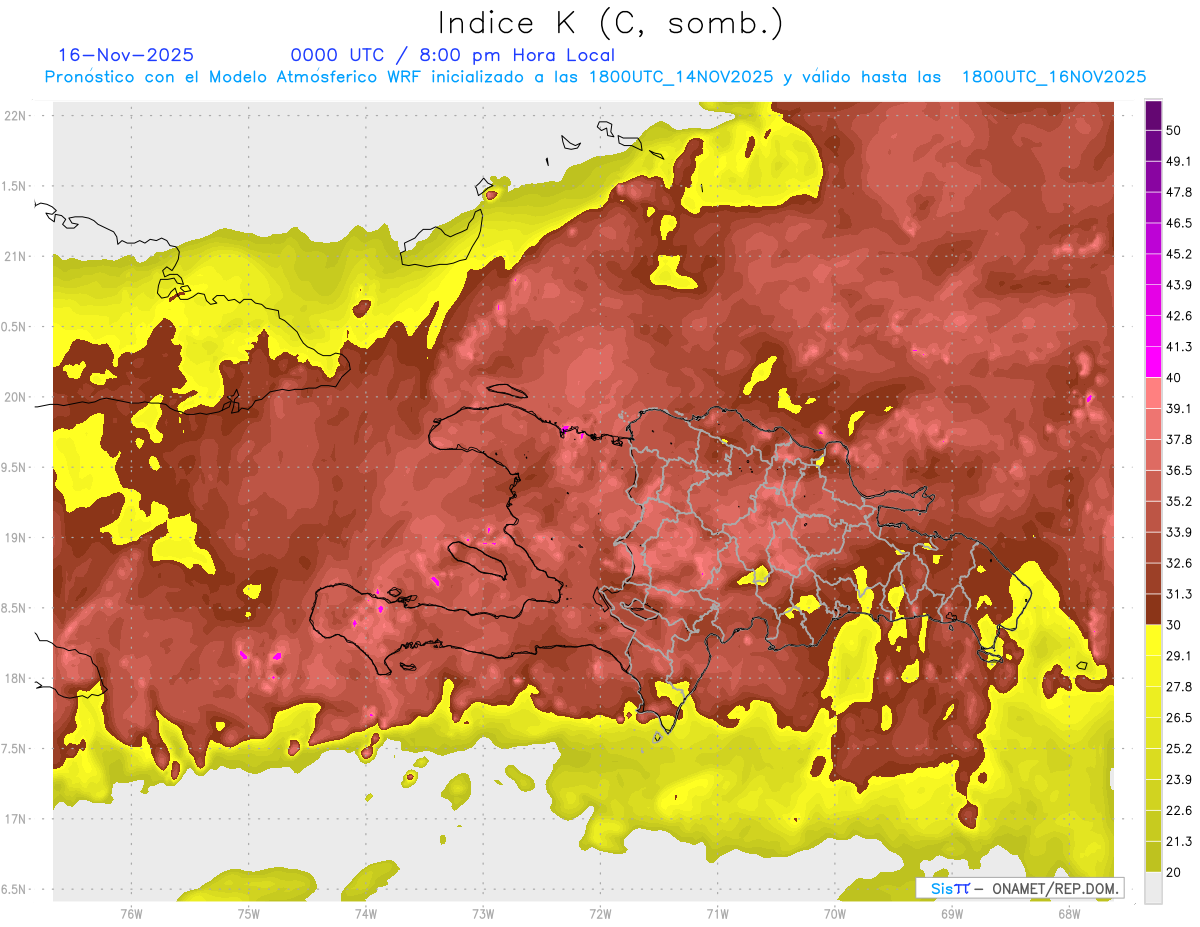Click the colorbar value '22.6'
The width and height of the screenshot is (1200, 927).
[x=1179, y=811]
